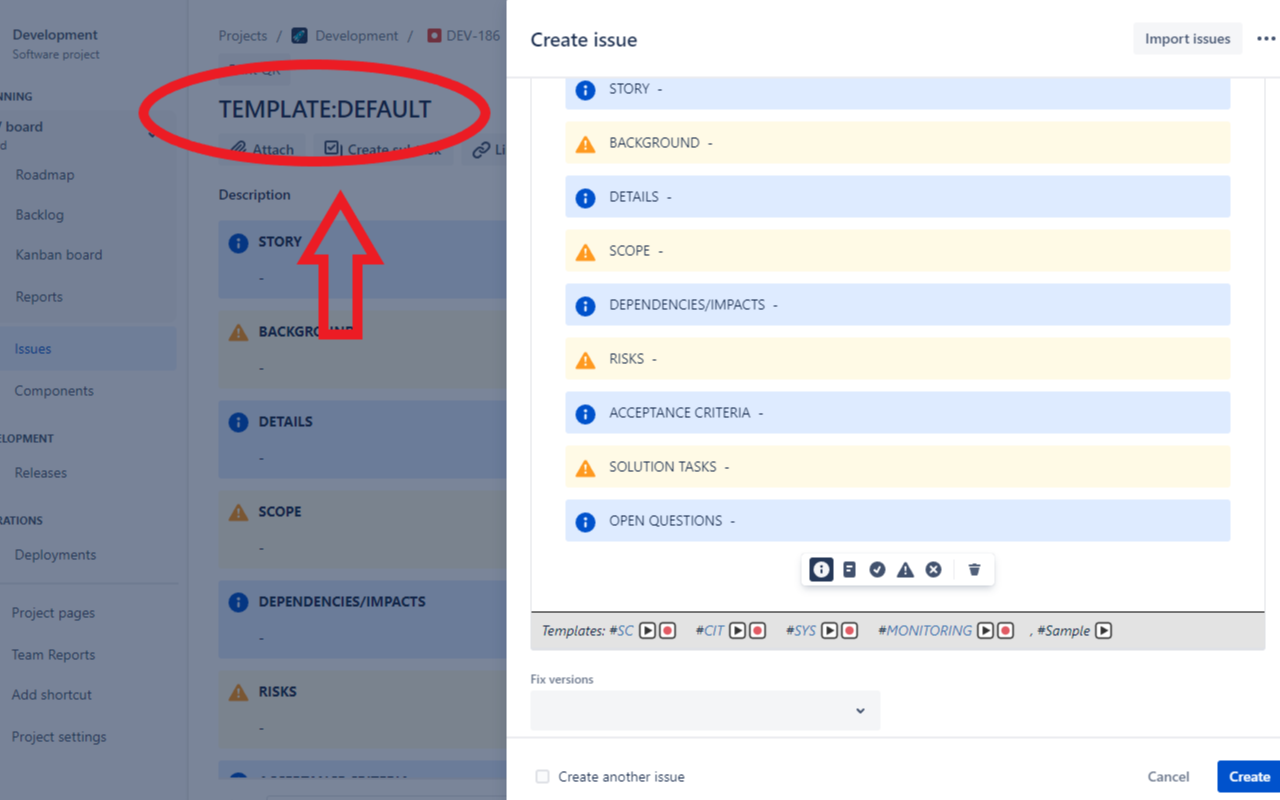Viewport: 1280px width, 800px height.
Task: Click the info icon on DETAILS panel in dialog
Action: click(x=586, y=198)
